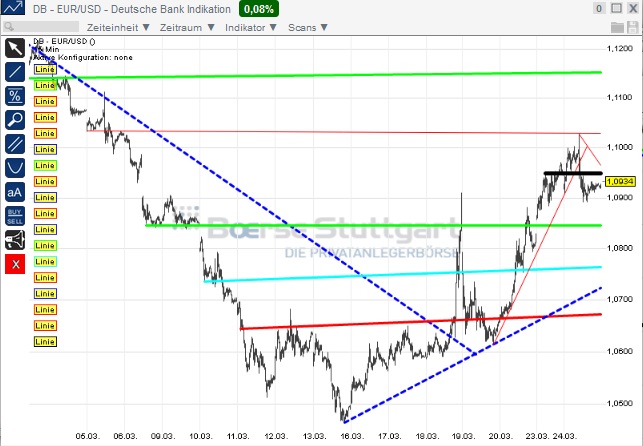Select the cyan-bordered Linie label
This screenshot has width=643, height=446.
[45, 262]
